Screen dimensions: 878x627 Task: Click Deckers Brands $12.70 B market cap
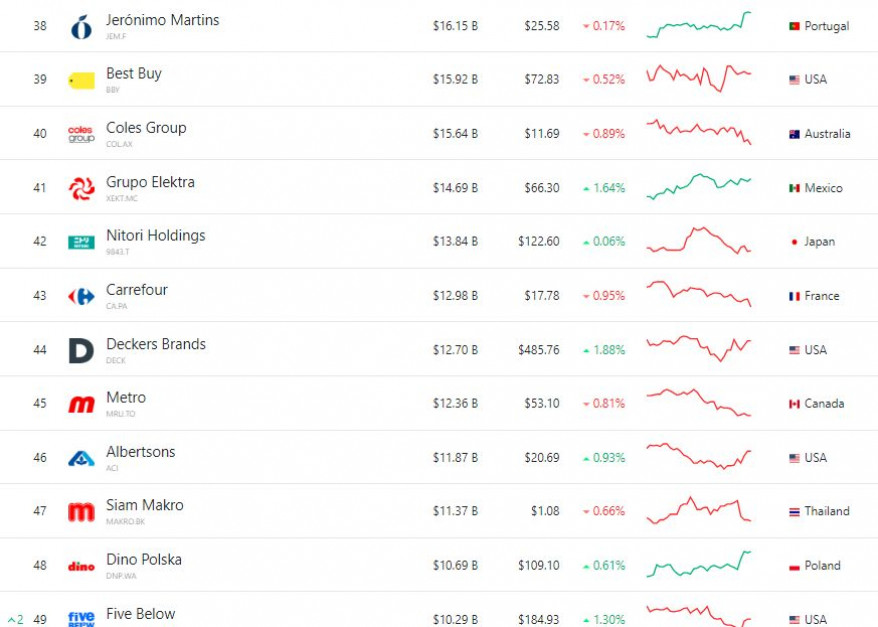tap(455, 350)
